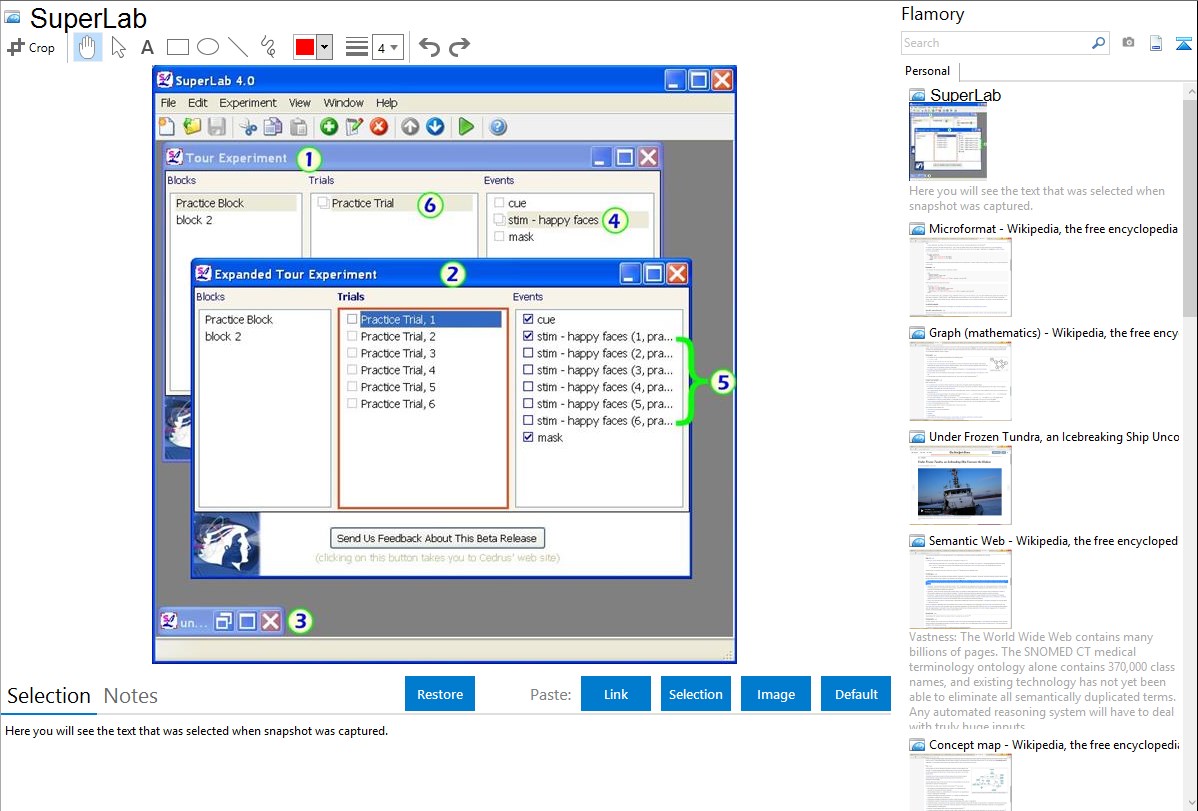Pick the red color swatch

[x=305, y=47]
